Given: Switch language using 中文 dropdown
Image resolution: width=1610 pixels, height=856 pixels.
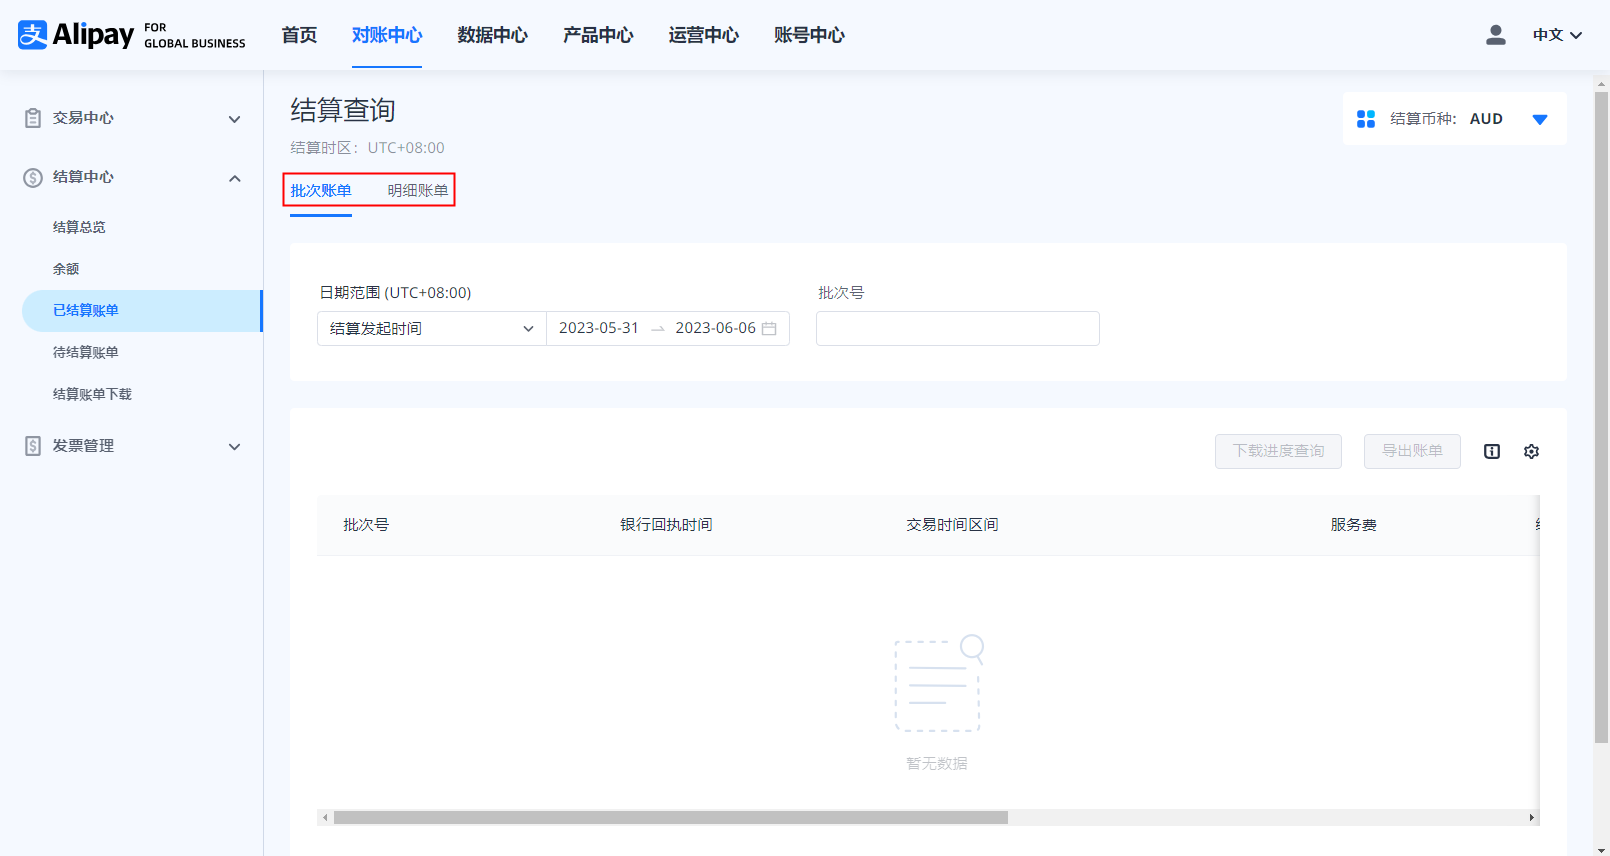Looking at the screenshot, I should pyautogui.click(x=1557, y=35).
